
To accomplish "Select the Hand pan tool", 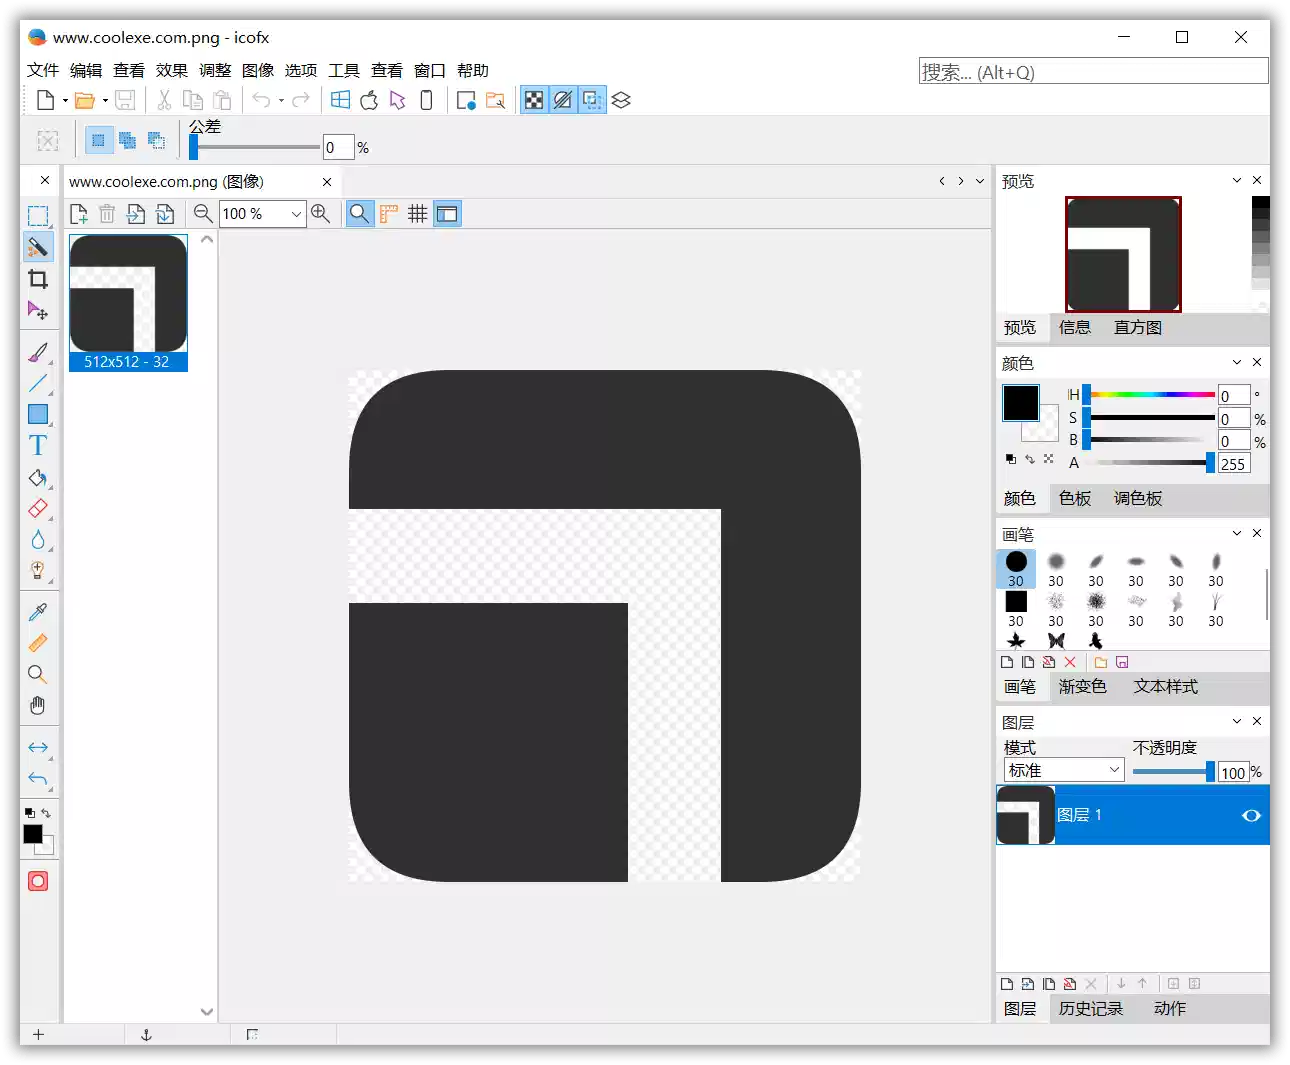I will [38, 705].
